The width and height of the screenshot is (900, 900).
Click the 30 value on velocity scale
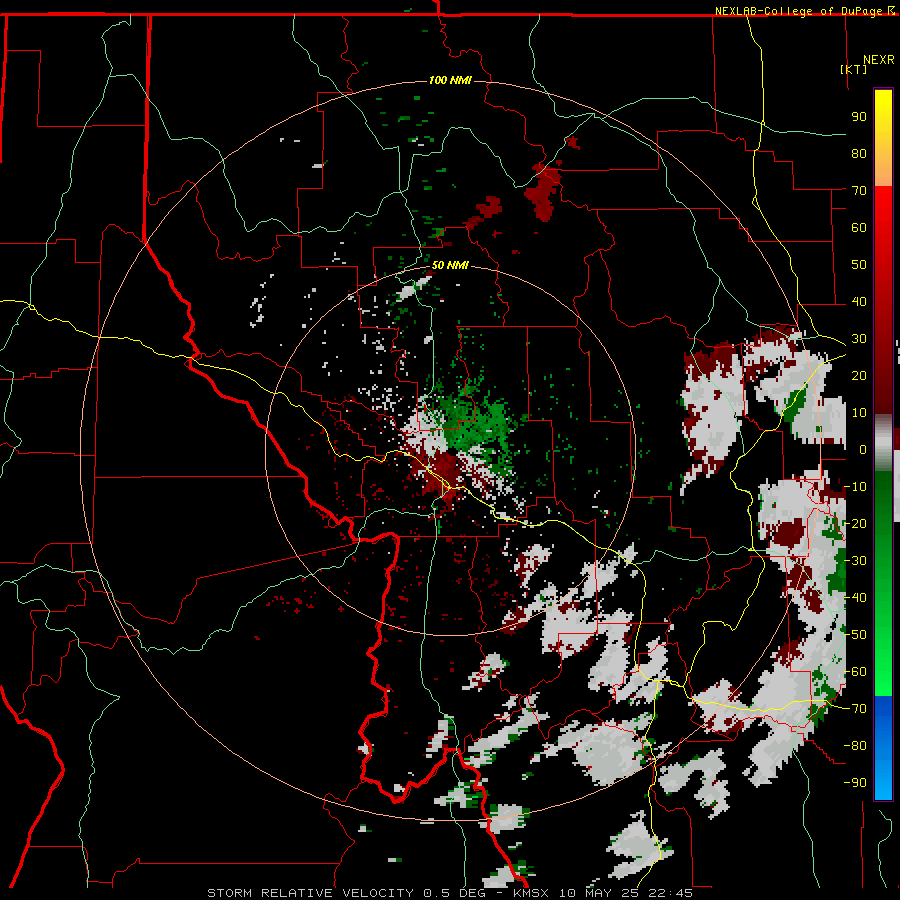click(859, 339)
